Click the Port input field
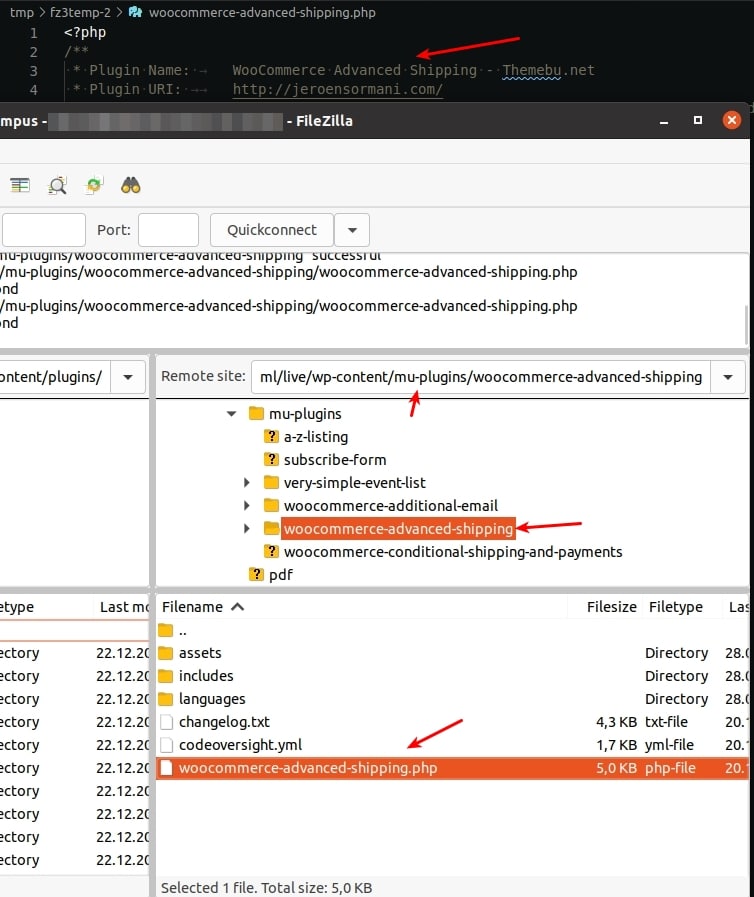The image size is (754, 897). coord(168,230)
